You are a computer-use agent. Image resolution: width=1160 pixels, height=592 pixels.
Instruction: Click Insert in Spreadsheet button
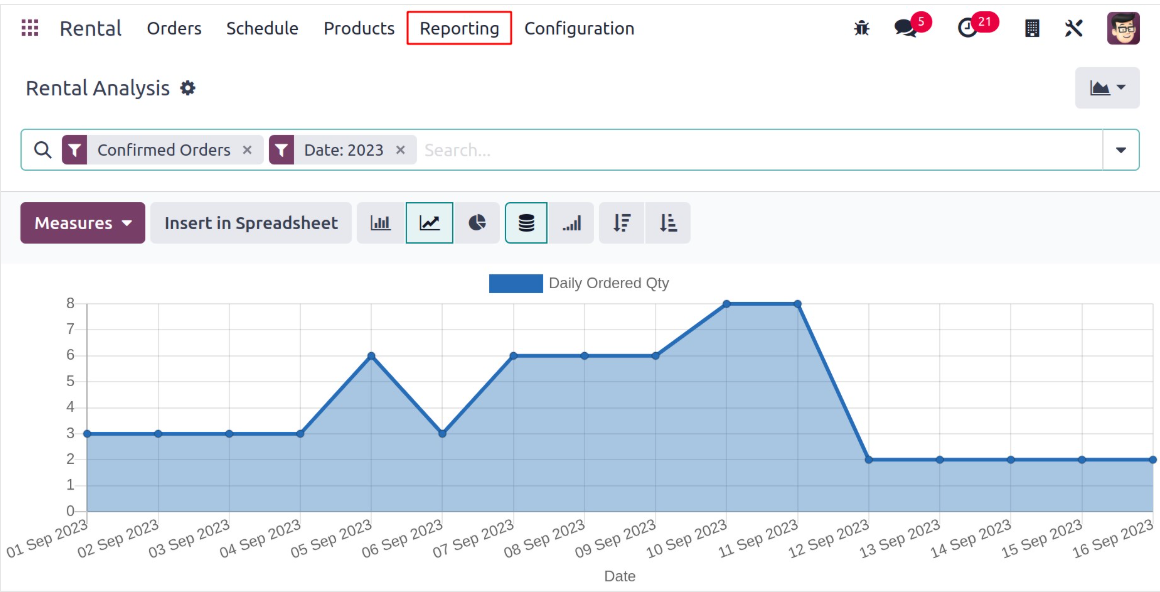point(251,223)
